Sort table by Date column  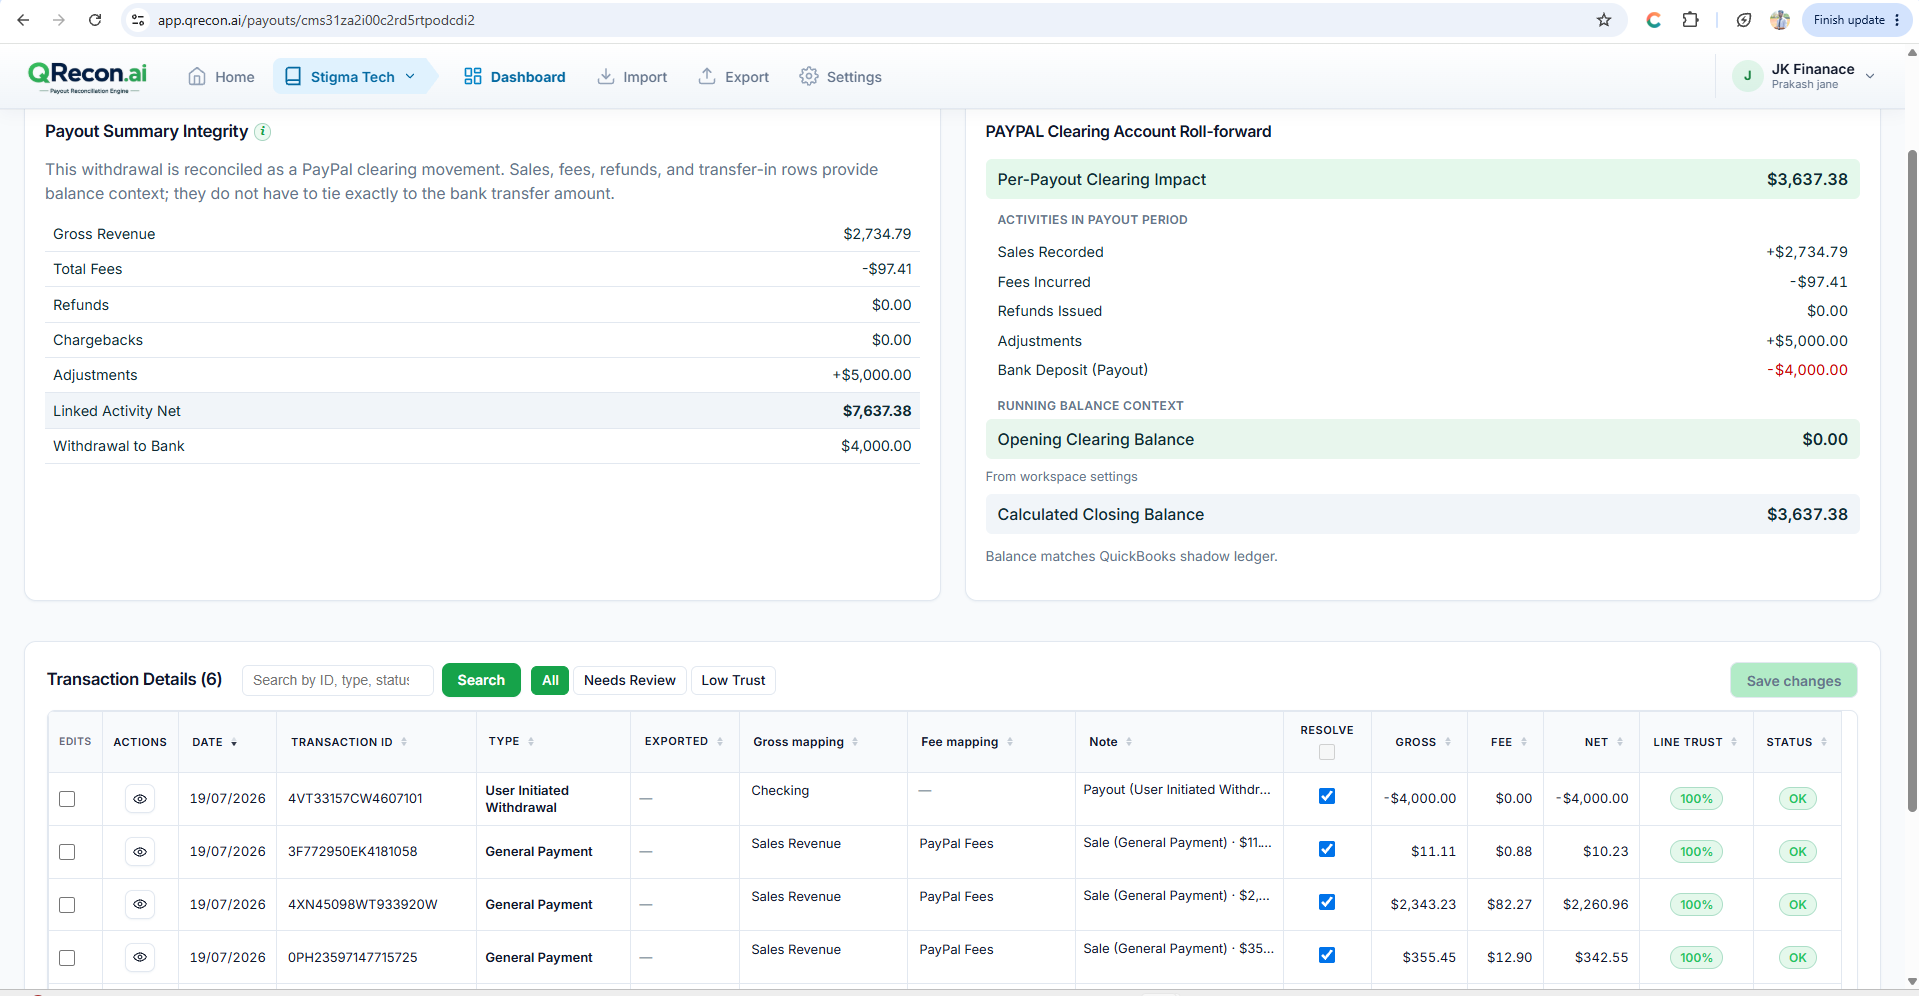214,742
